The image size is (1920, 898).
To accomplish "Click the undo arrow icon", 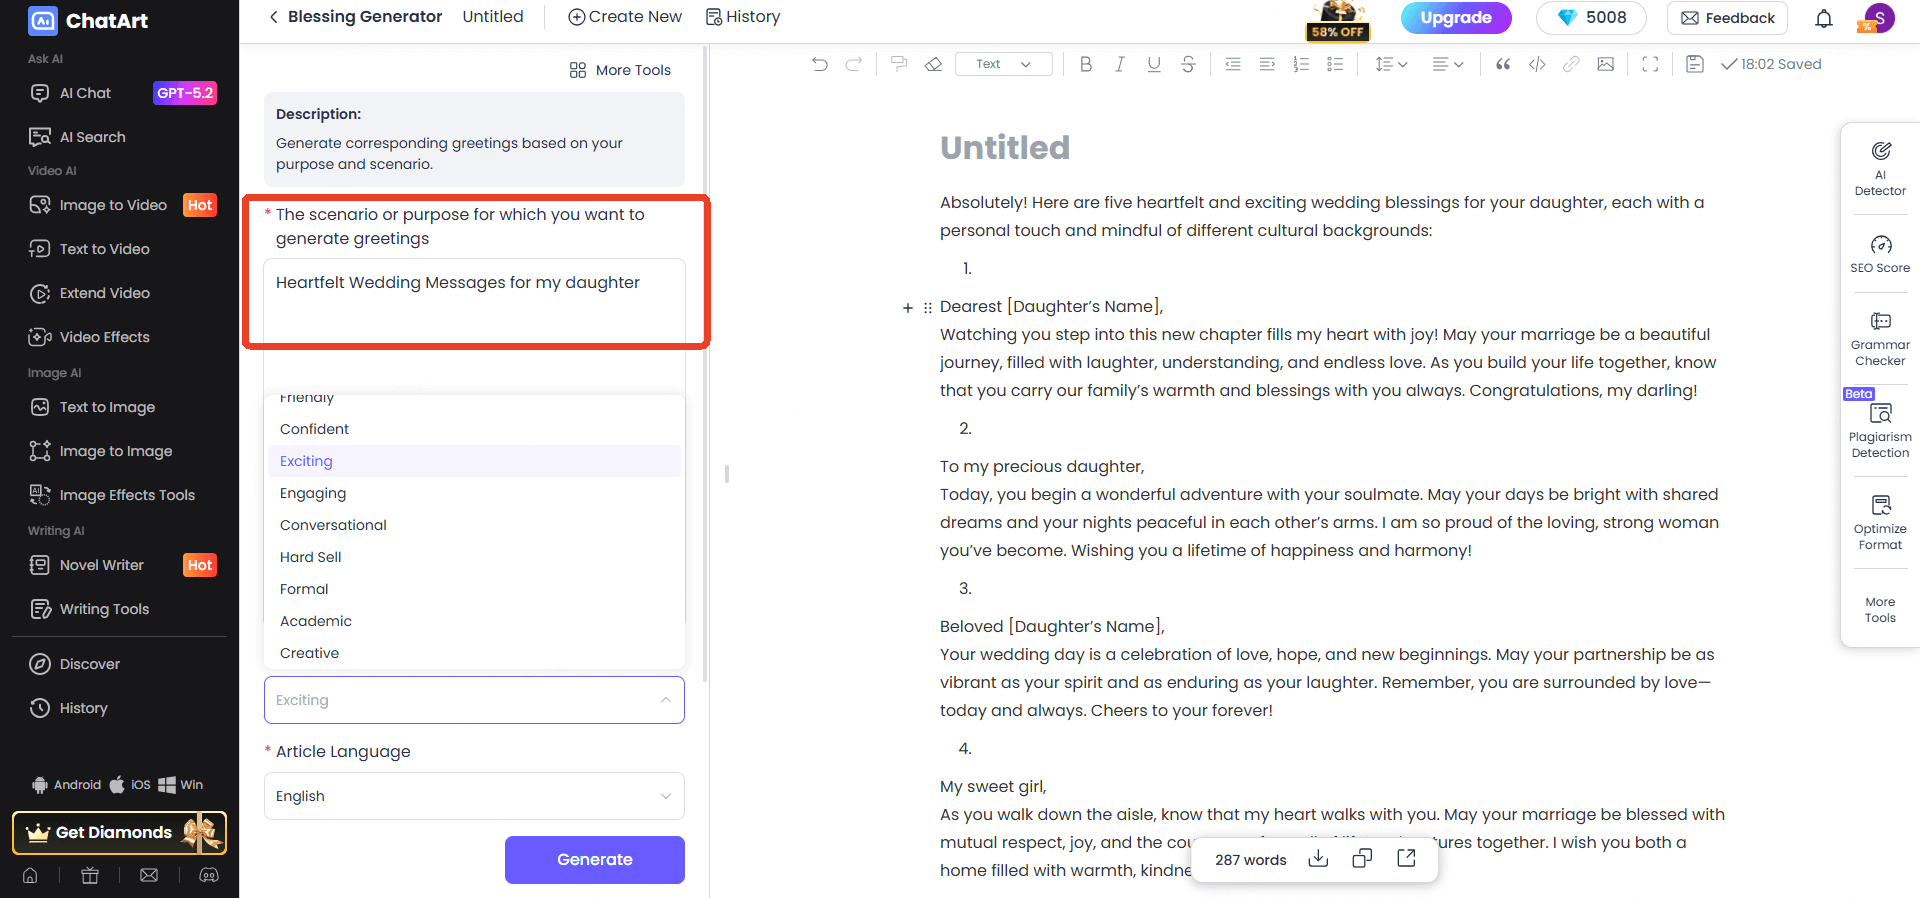I will pyautogui.click(x=820, y=64).
